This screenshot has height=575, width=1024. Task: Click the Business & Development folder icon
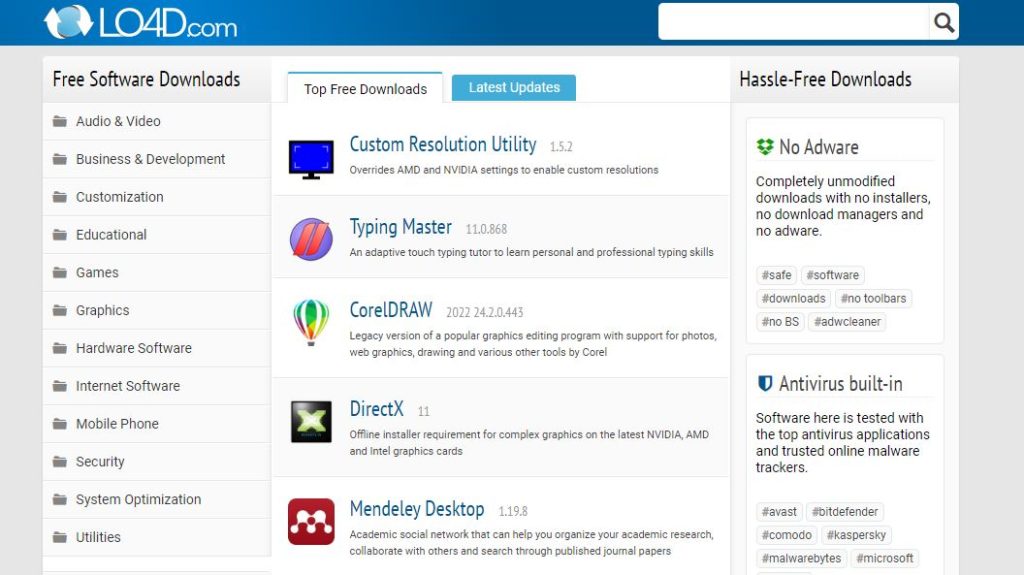pyautogui.click(x=60, y=159)
